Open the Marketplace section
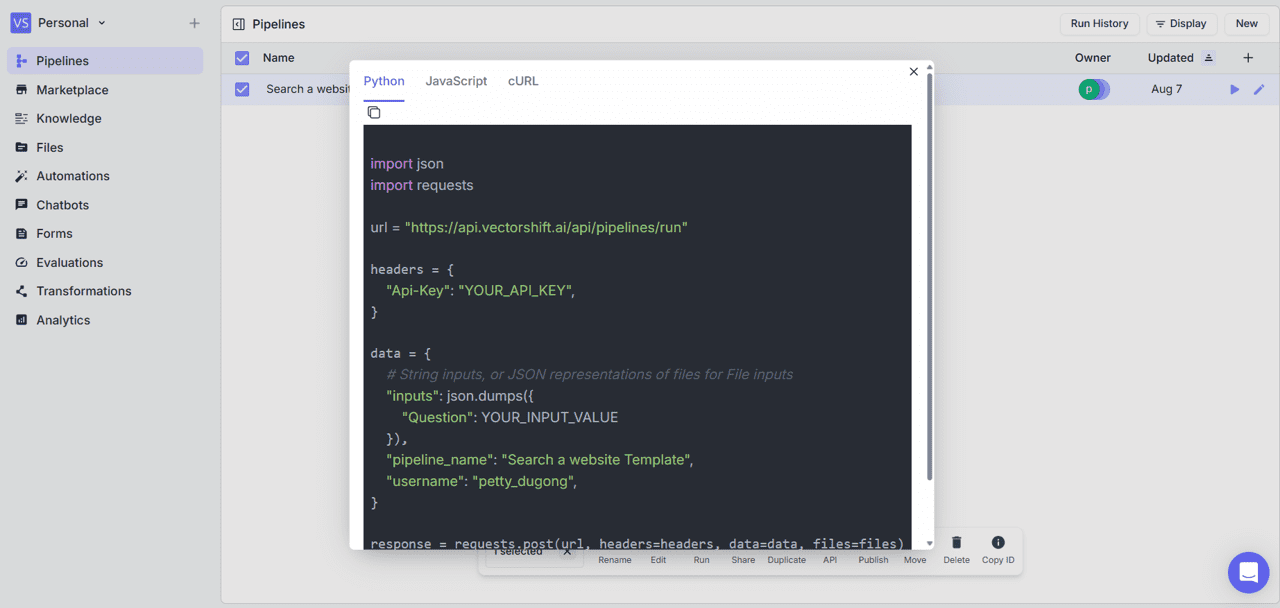 click(73, 89)
